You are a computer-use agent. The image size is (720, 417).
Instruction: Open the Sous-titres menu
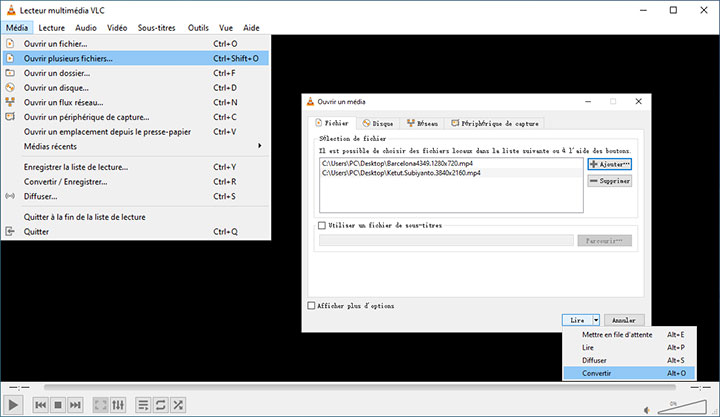(157, 28)
